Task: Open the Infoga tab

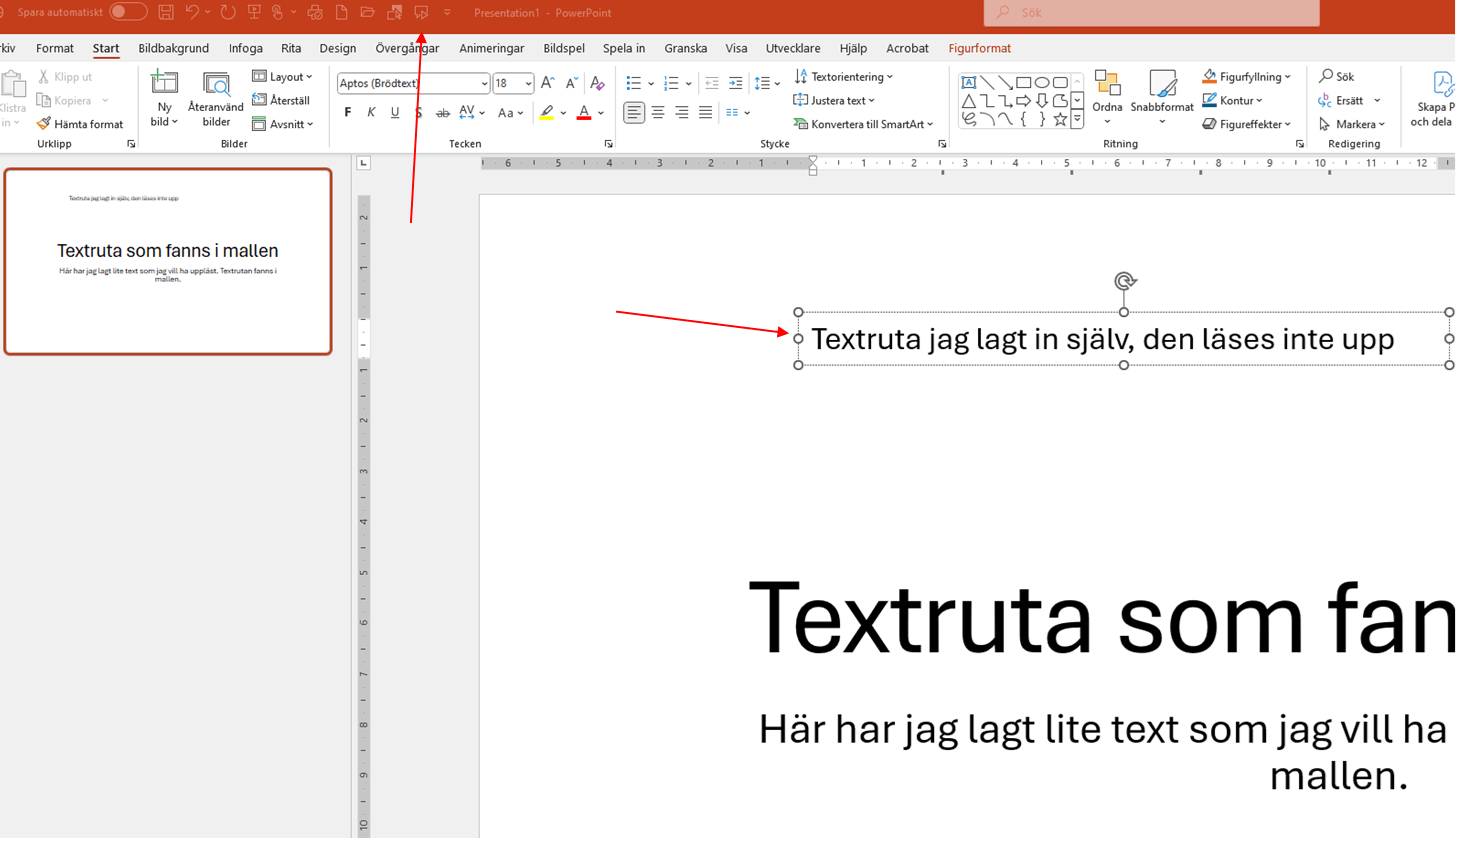Action: 245,48
